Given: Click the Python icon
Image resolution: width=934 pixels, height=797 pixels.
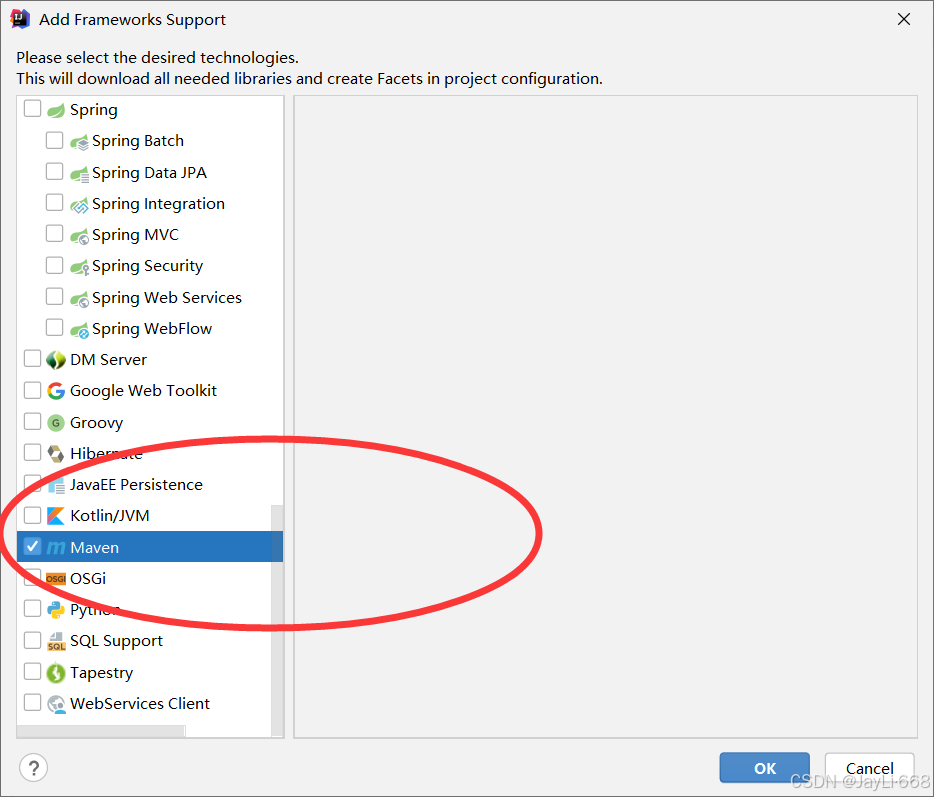Looking at the screenshot, I should pos(55,609).
